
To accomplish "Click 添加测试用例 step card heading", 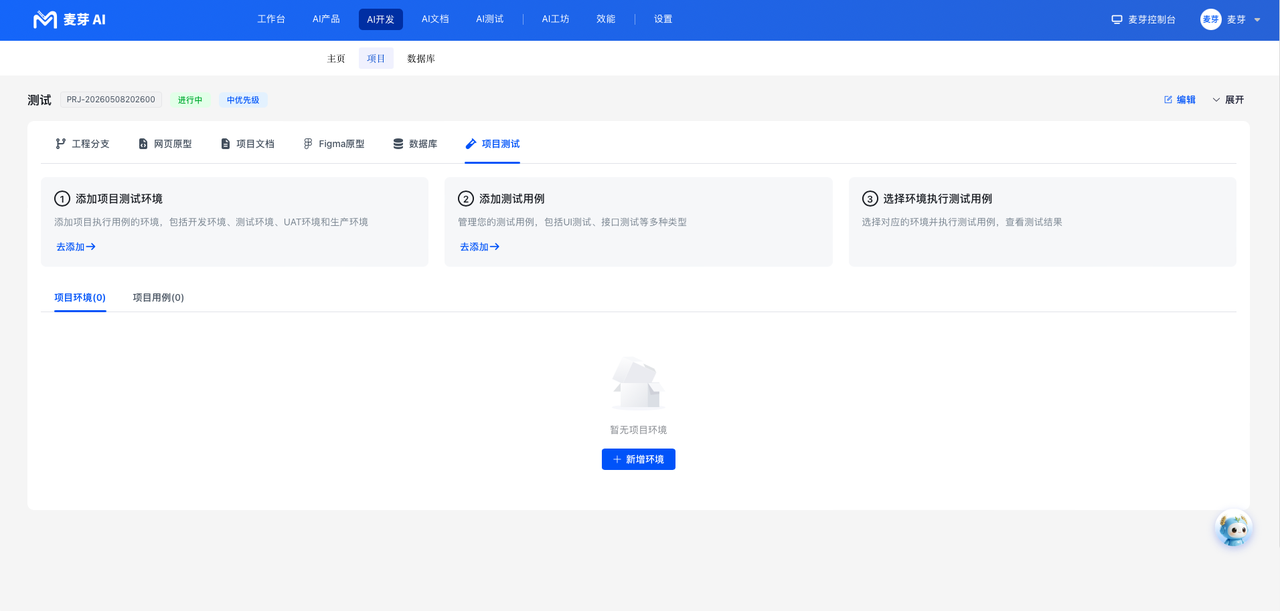I will 512,199.
